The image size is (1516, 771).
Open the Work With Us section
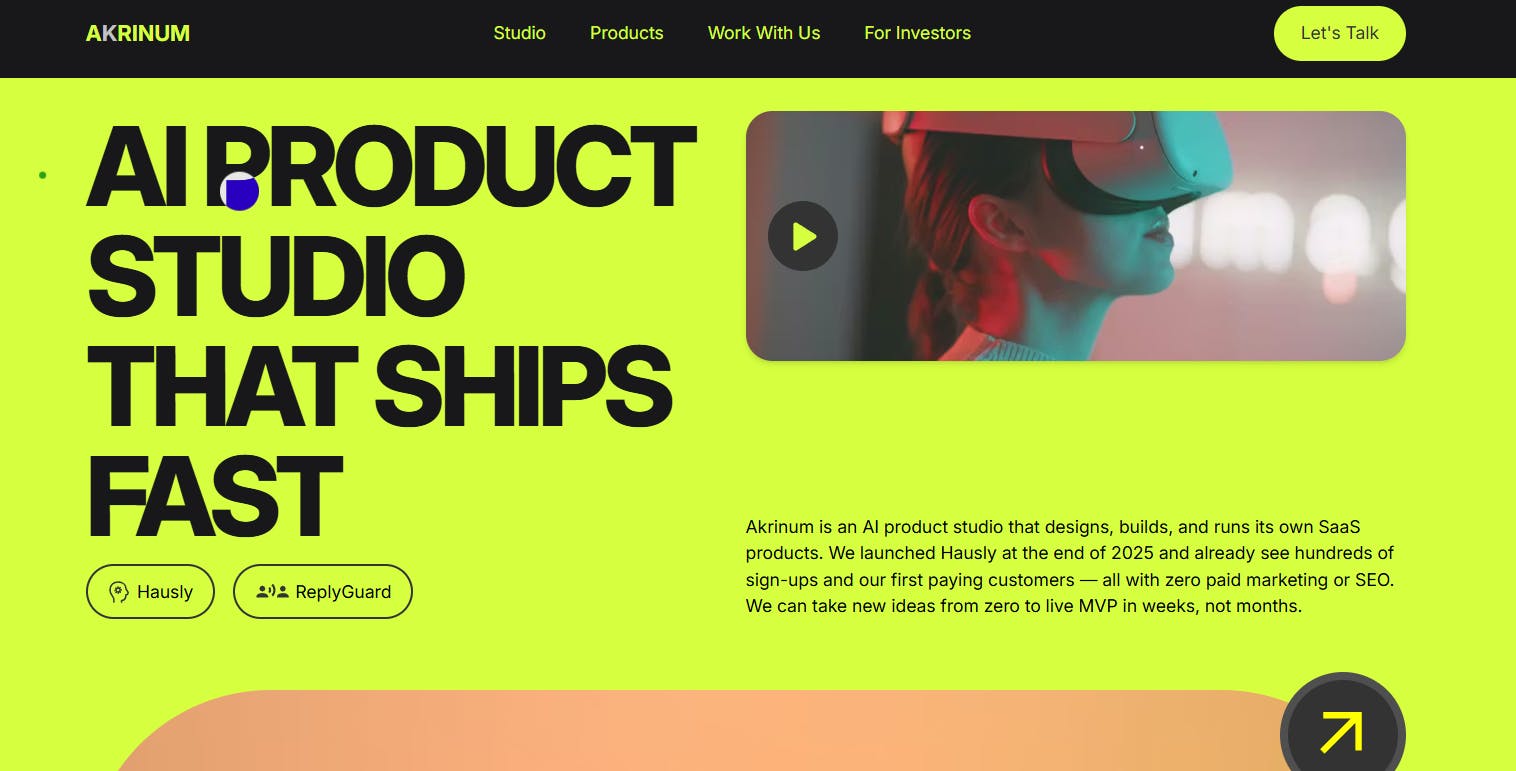tap(764, 33)
